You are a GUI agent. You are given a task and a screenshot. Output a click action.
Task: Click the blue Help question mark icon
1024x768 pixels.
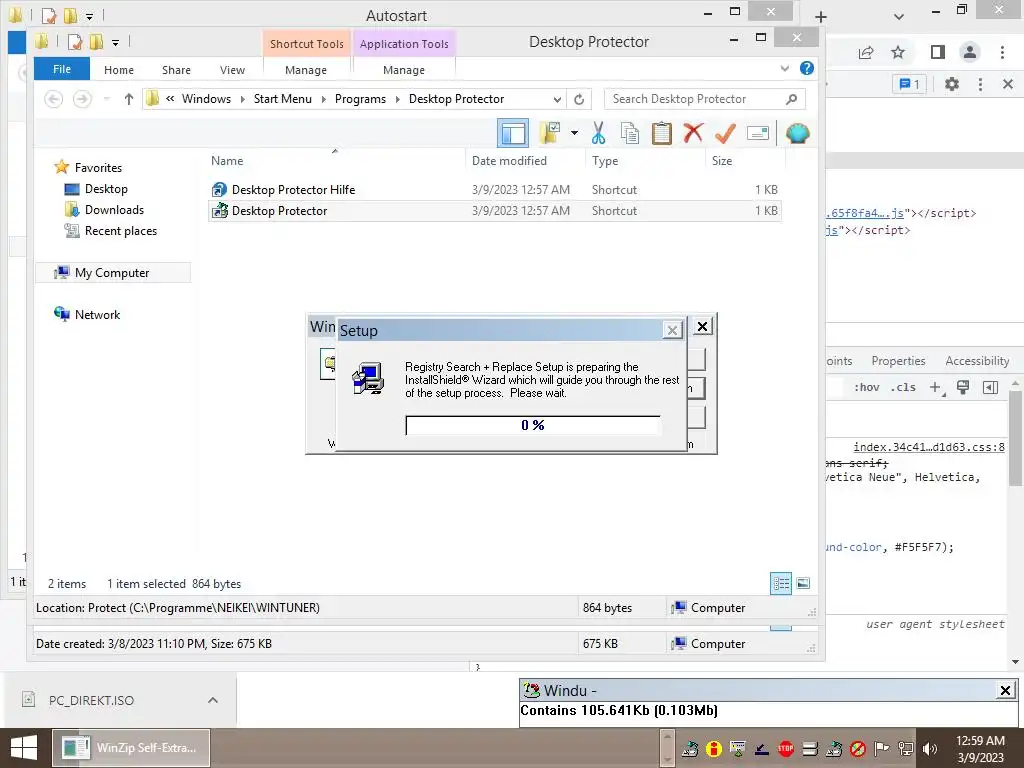point(807,68)
